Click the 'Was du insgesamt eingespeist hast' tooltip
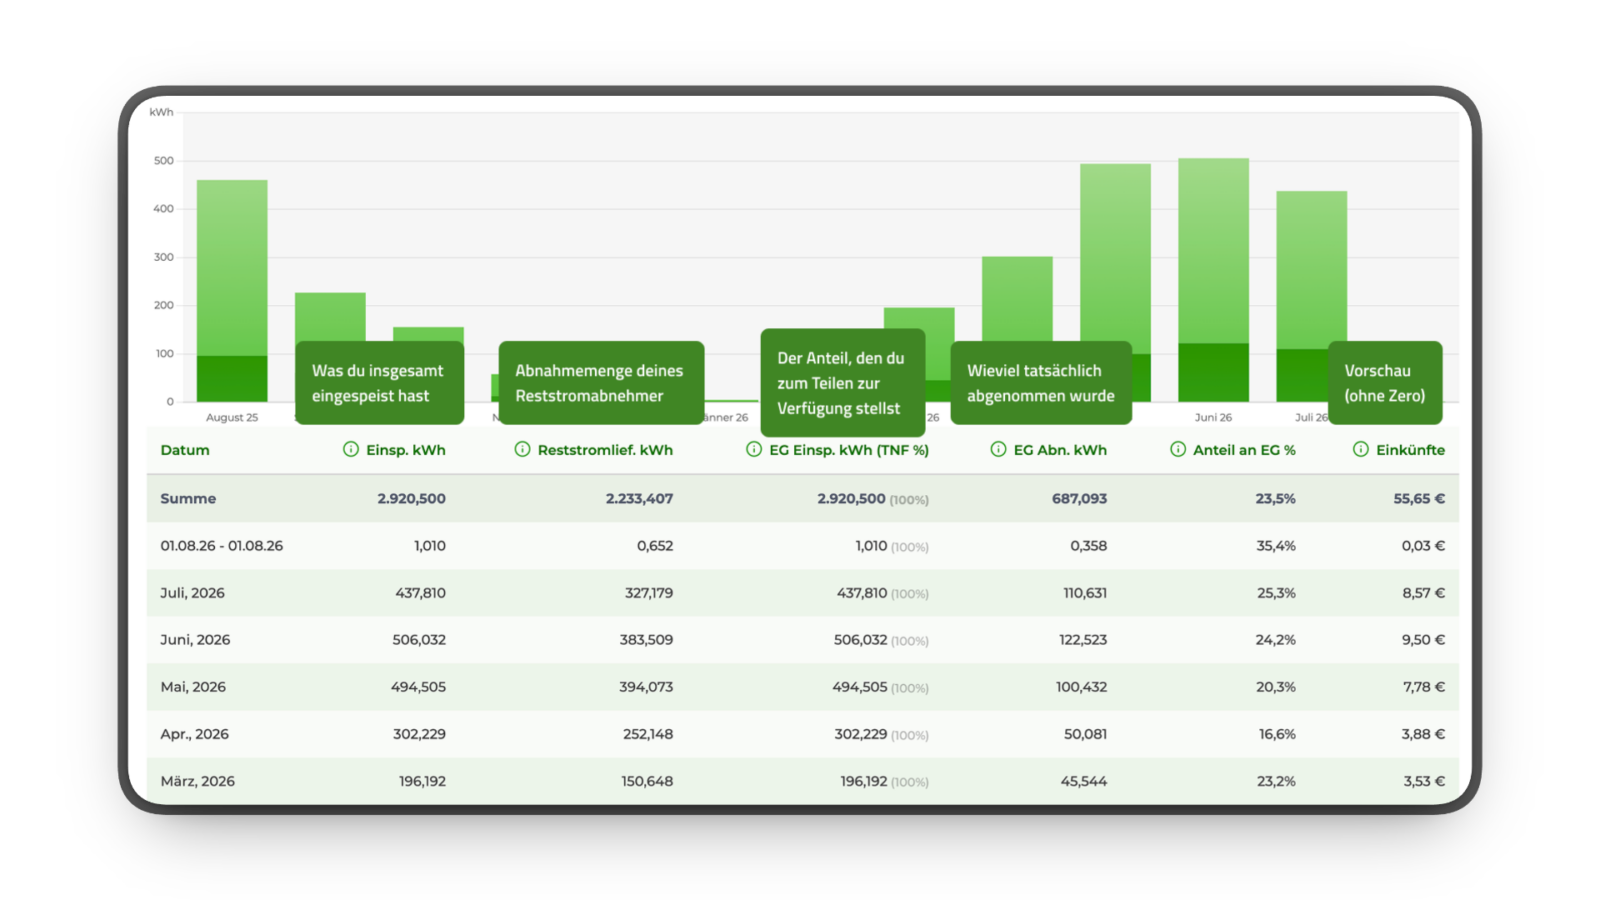Viewport: 1600px width, 900px height. [x=380, y=383]
